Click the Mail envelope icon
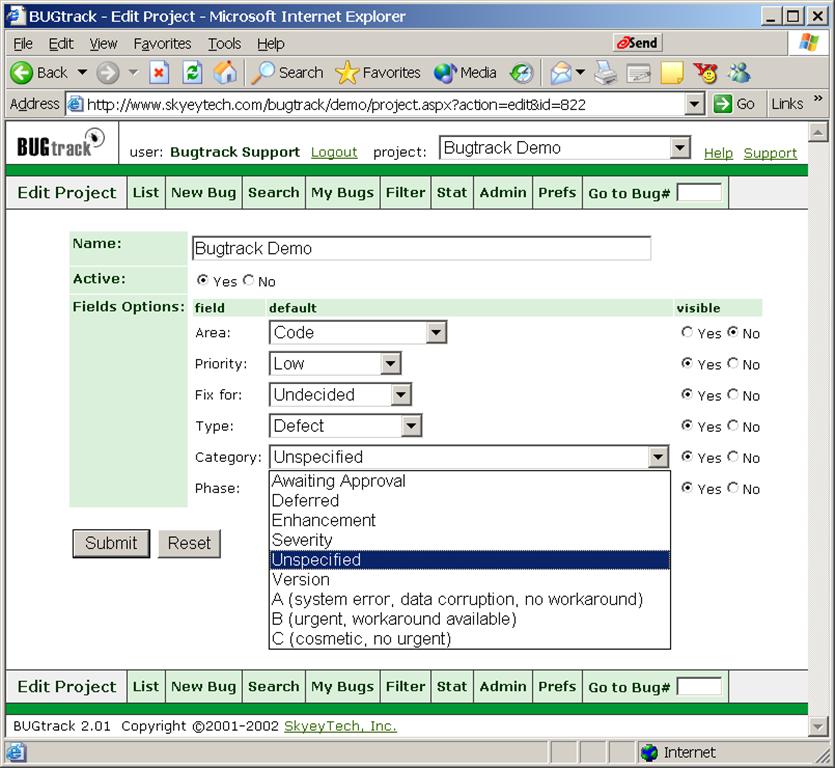 [x=561, y=73]
